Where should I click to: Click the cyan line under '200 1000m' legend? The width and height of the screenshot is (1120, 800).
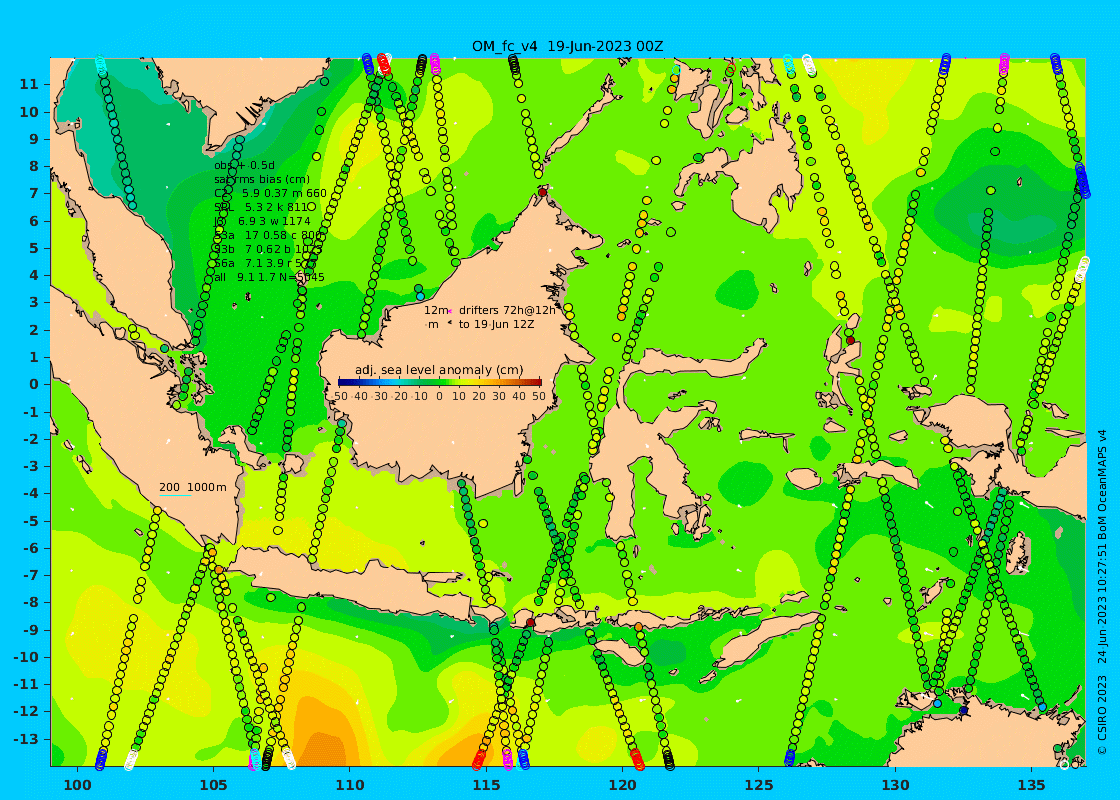click(x=175, y=495)
